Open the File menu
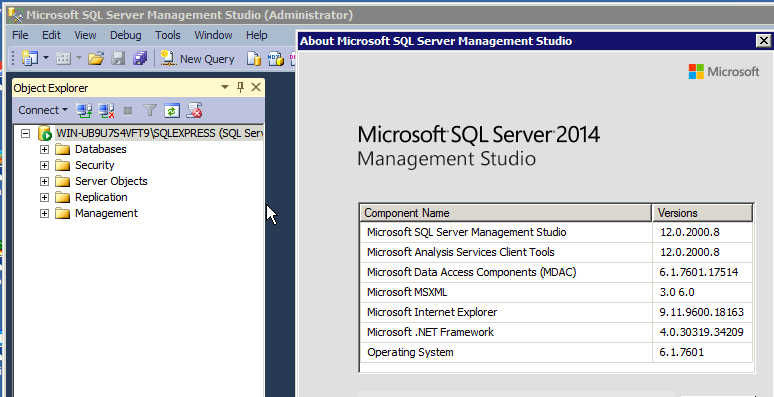The height and width of the screenshot is (397, 774). (x=20, y=35)
